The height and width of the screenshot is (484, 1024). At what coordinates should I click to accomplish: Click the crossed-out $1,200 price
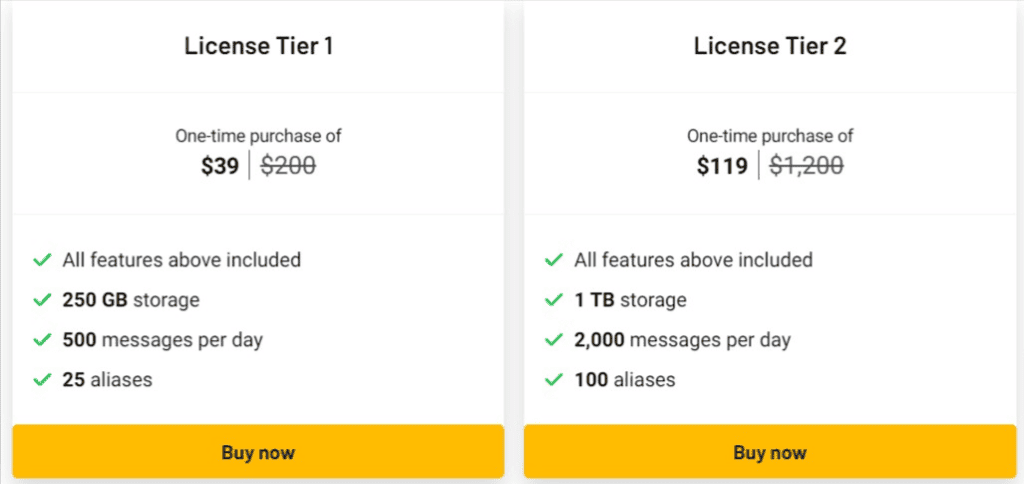807,166
